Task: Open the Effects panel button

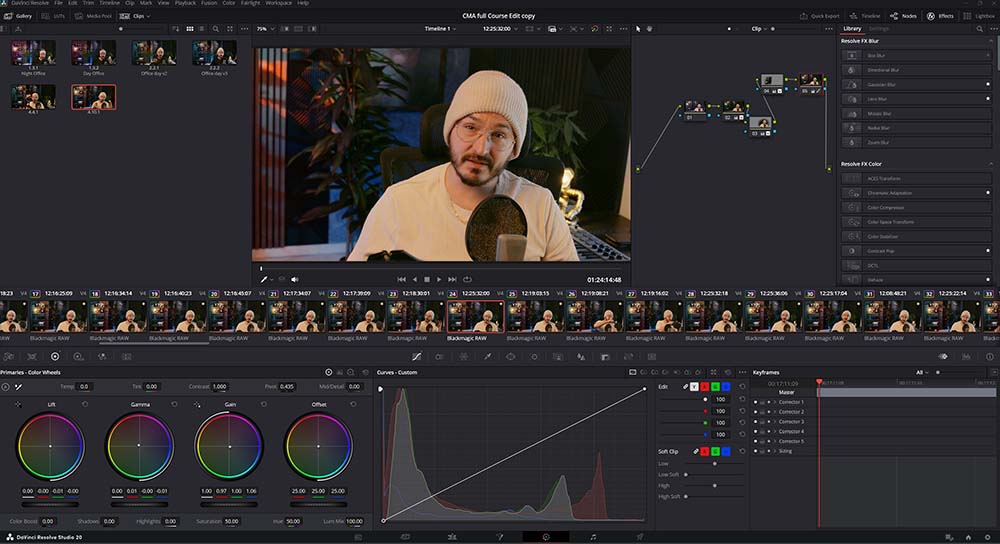Action: pos(940,16)
